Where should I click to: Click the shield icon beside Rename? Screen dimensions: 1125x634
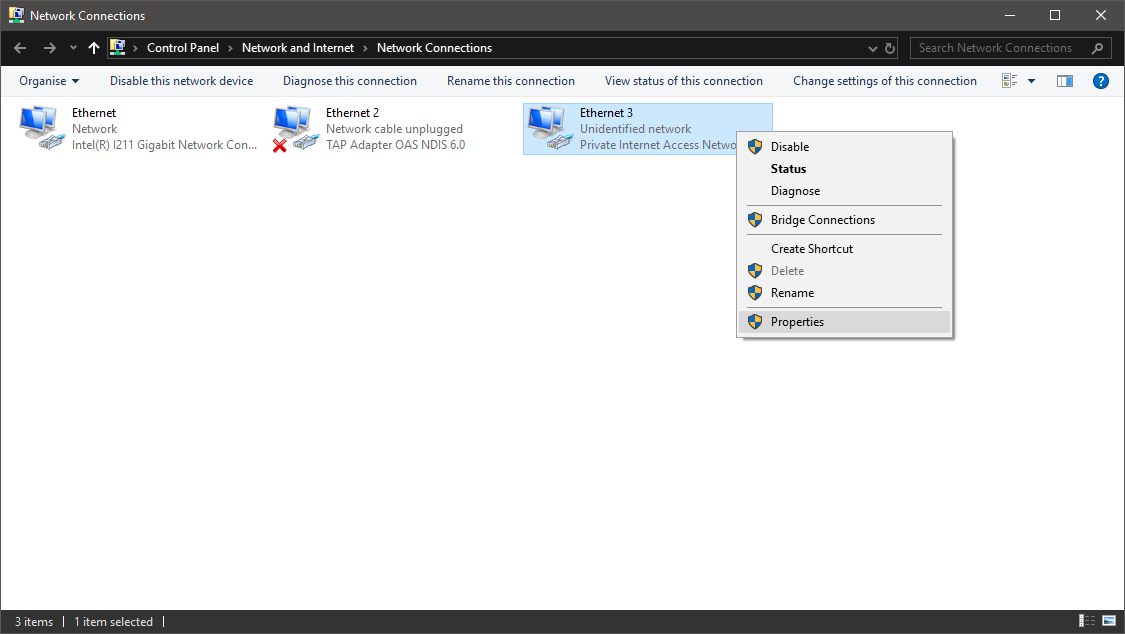[755, 293]
